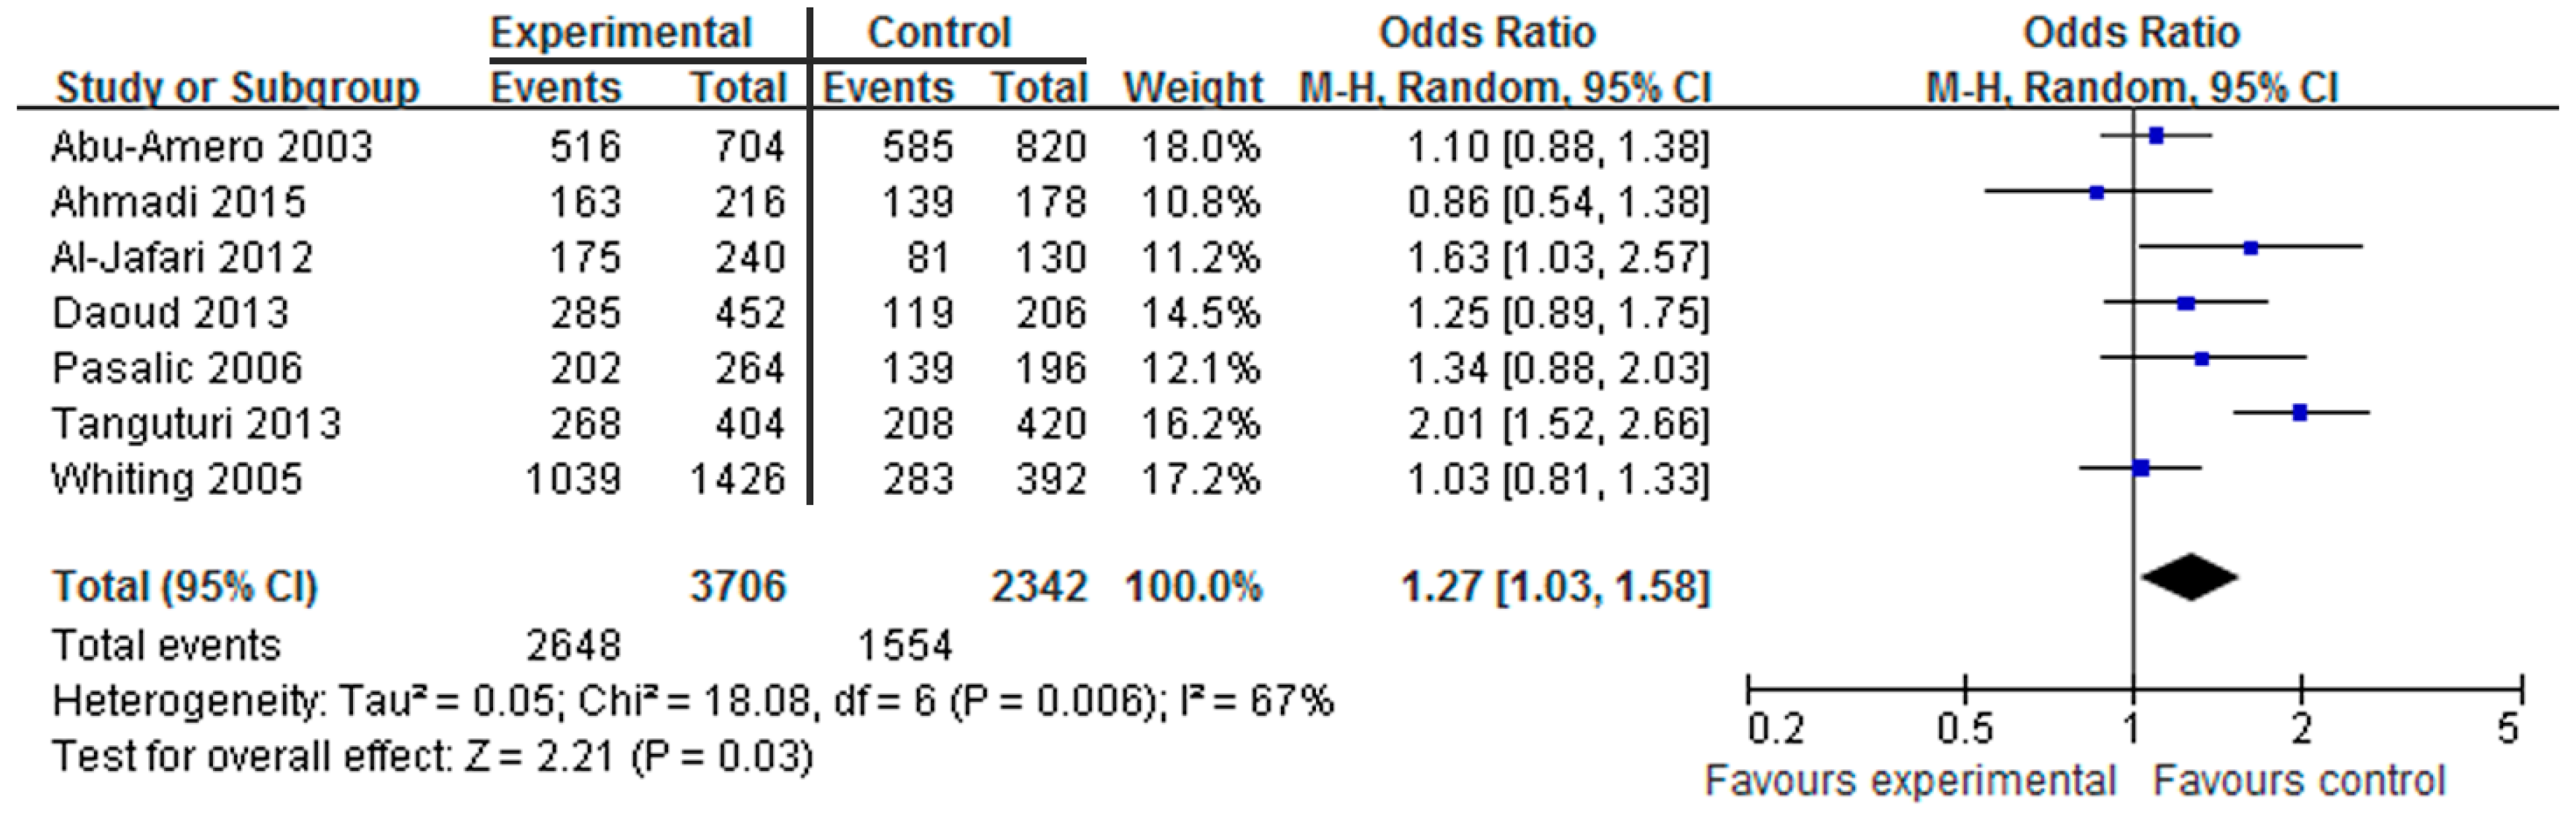Viewport: 2576px width, 824px height.
Task: Select the blue square marker for Al-Jafari 2012
Action: pos(2250,248)
